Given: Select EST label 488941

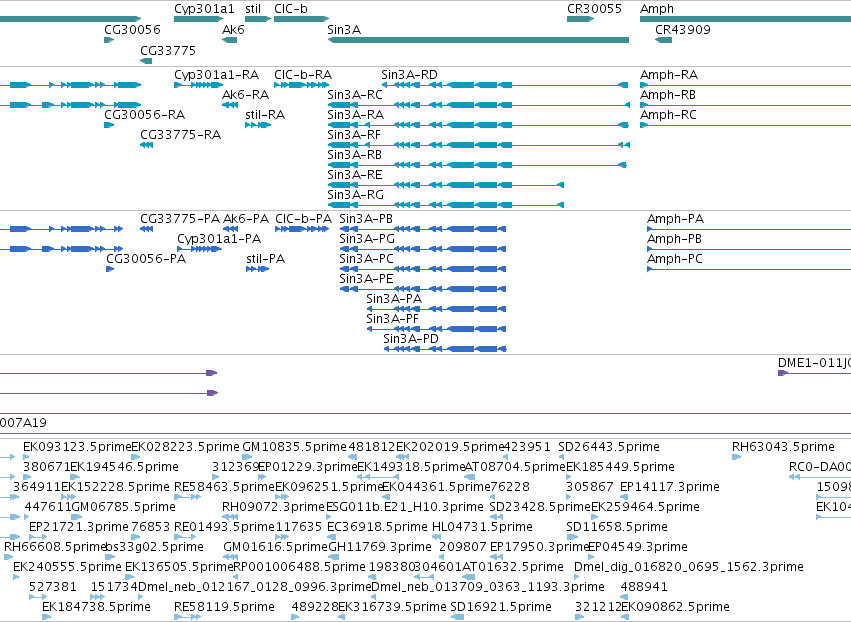Looking at the screenshot, I should pos(644,587).
